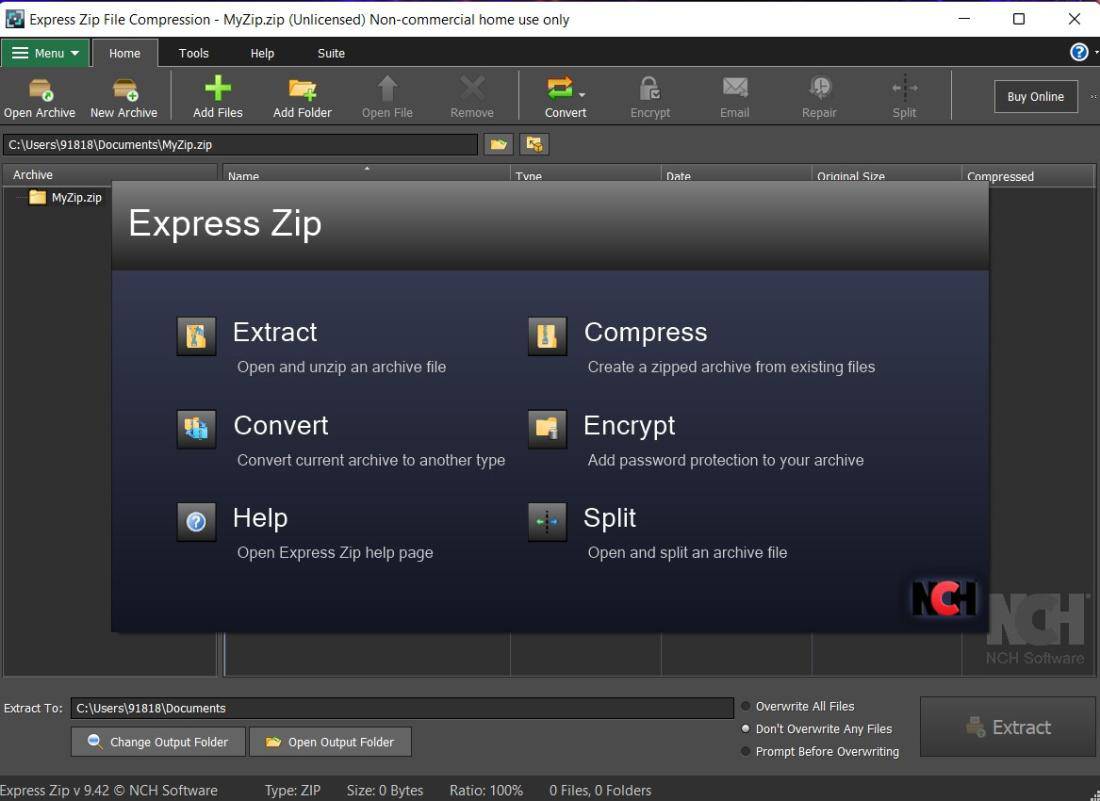Image resolution: width=1100 pixels, height=801 pixels.
Task: Click the Express Zip app icon in the title bar
Action: [x=14, y=19]
